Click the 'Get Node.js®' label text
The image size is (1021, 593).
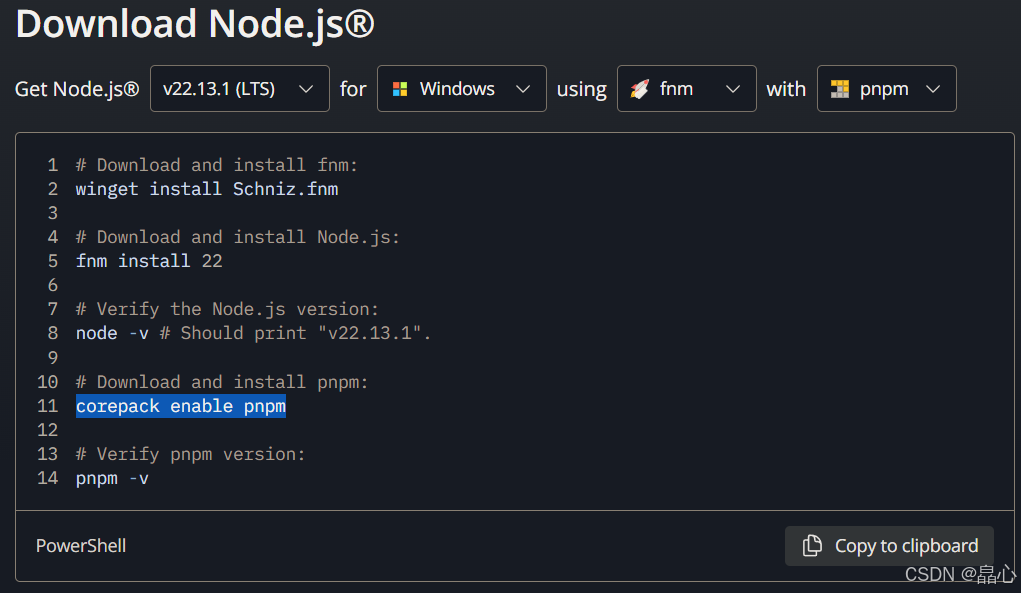[x=77, y=89]
